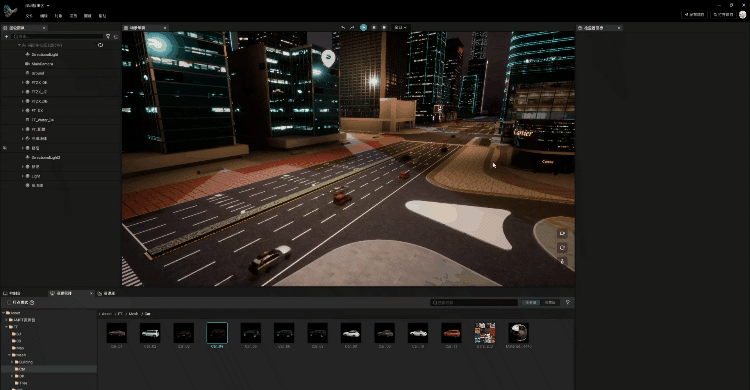
Task: Switch to the first bottom panel tab
Action: pos(13,293)
